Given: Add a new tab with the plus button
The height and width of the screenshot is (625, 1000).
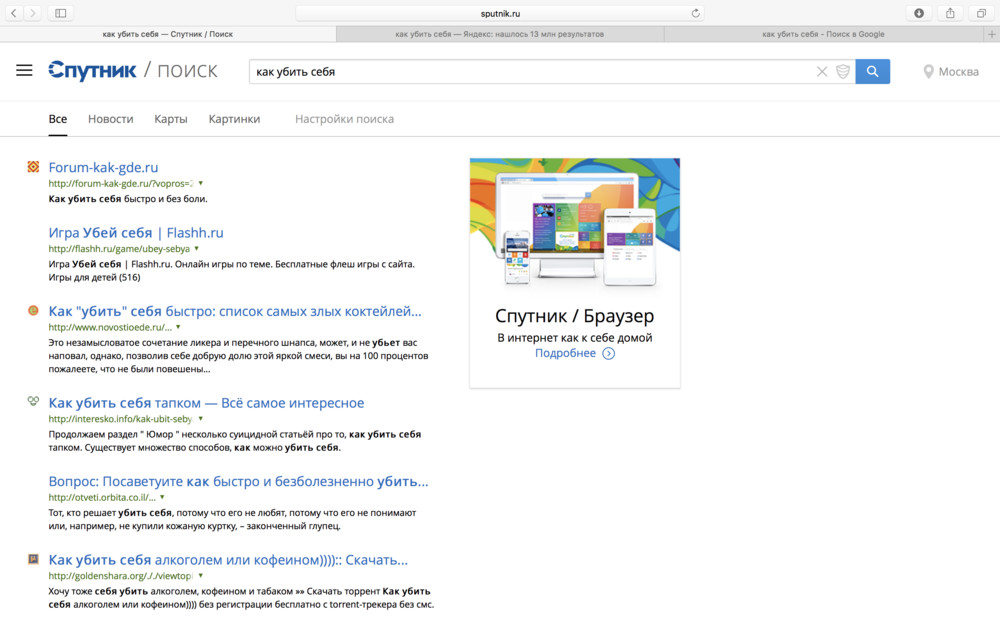Looking at the screenshot, I should [x=992, y=34].
